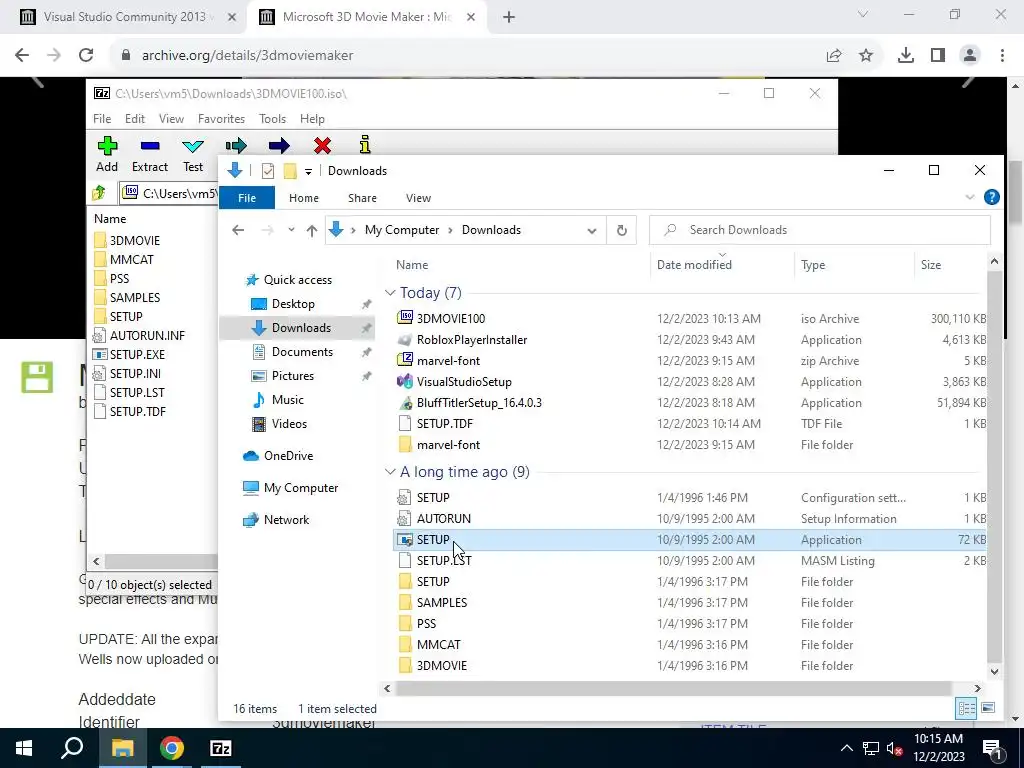Open Explorer address bar history dropdown
The image size is (1024, 768).
click(592, 231)
